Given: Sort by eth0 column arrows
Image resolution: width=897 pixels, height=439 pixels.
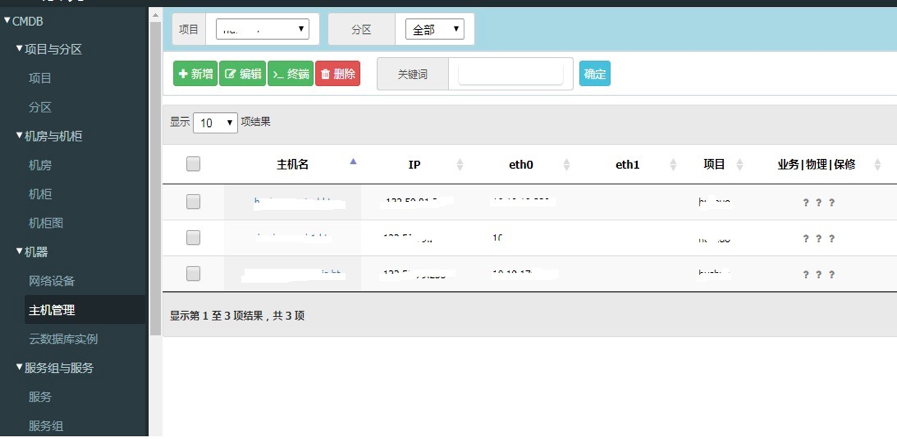Looking at the screenshot, I should (566, 165).
